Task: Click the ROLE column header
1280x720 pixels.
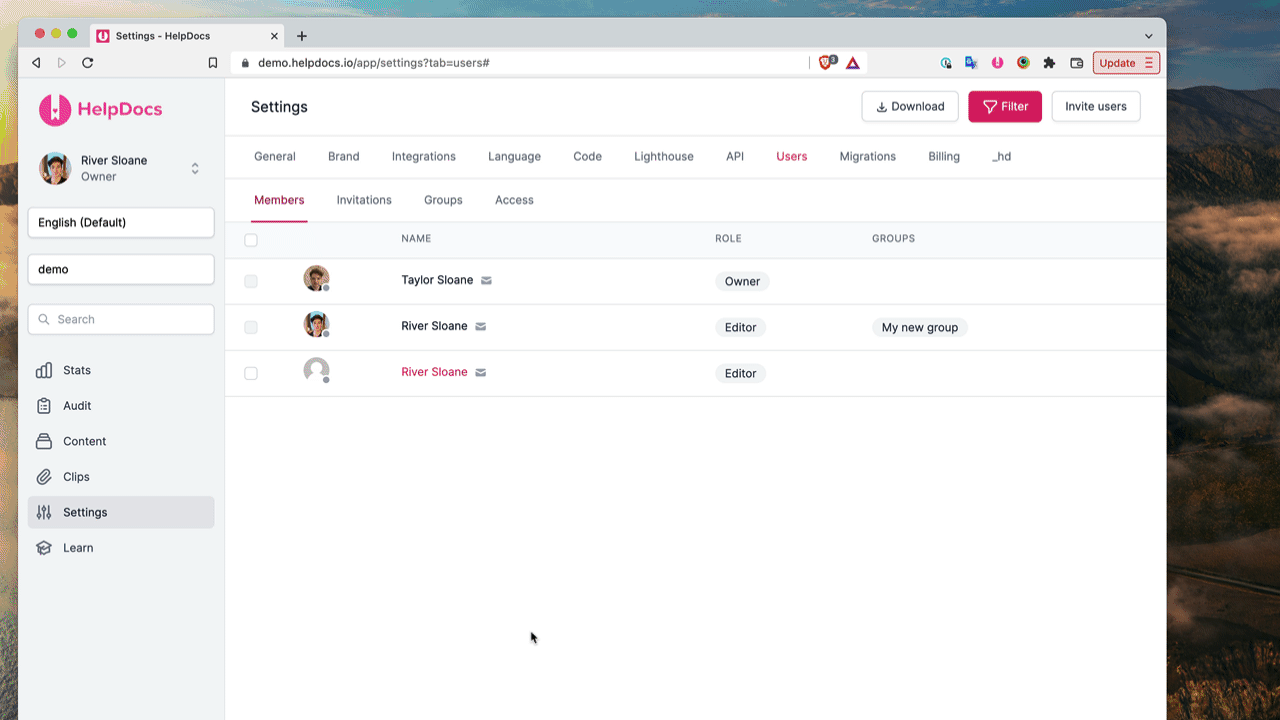Action: [x=728, y=239]
